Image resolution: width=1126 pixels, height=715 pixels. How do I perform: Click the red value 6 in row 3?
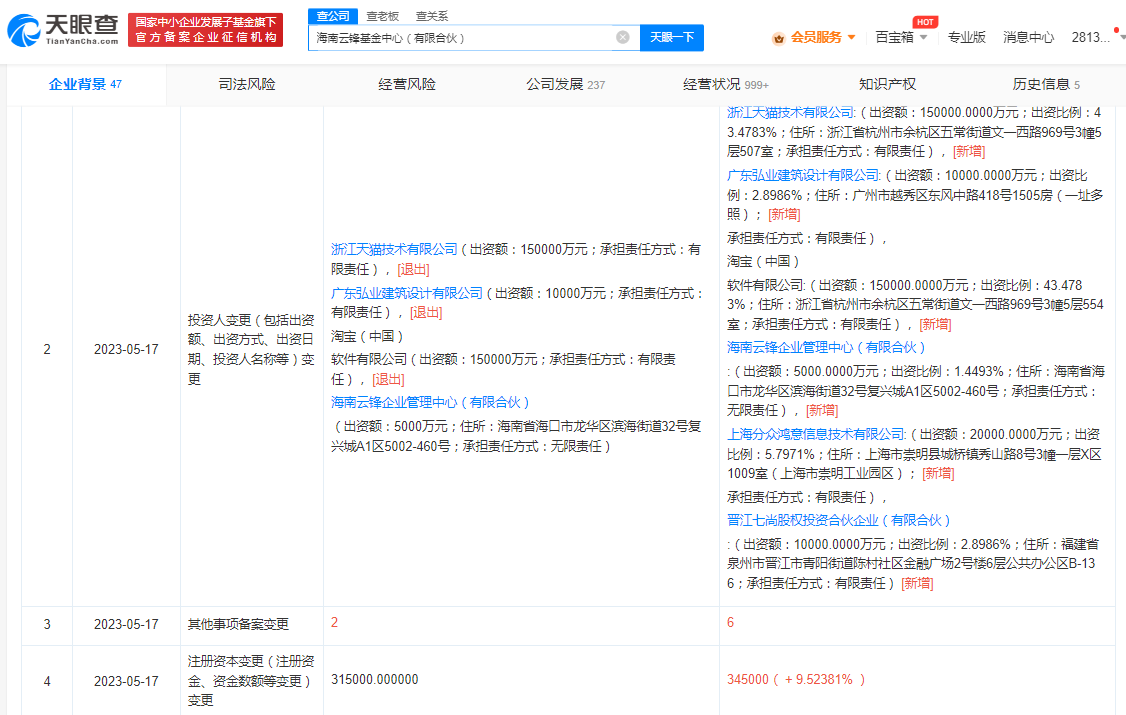[730, 622]
